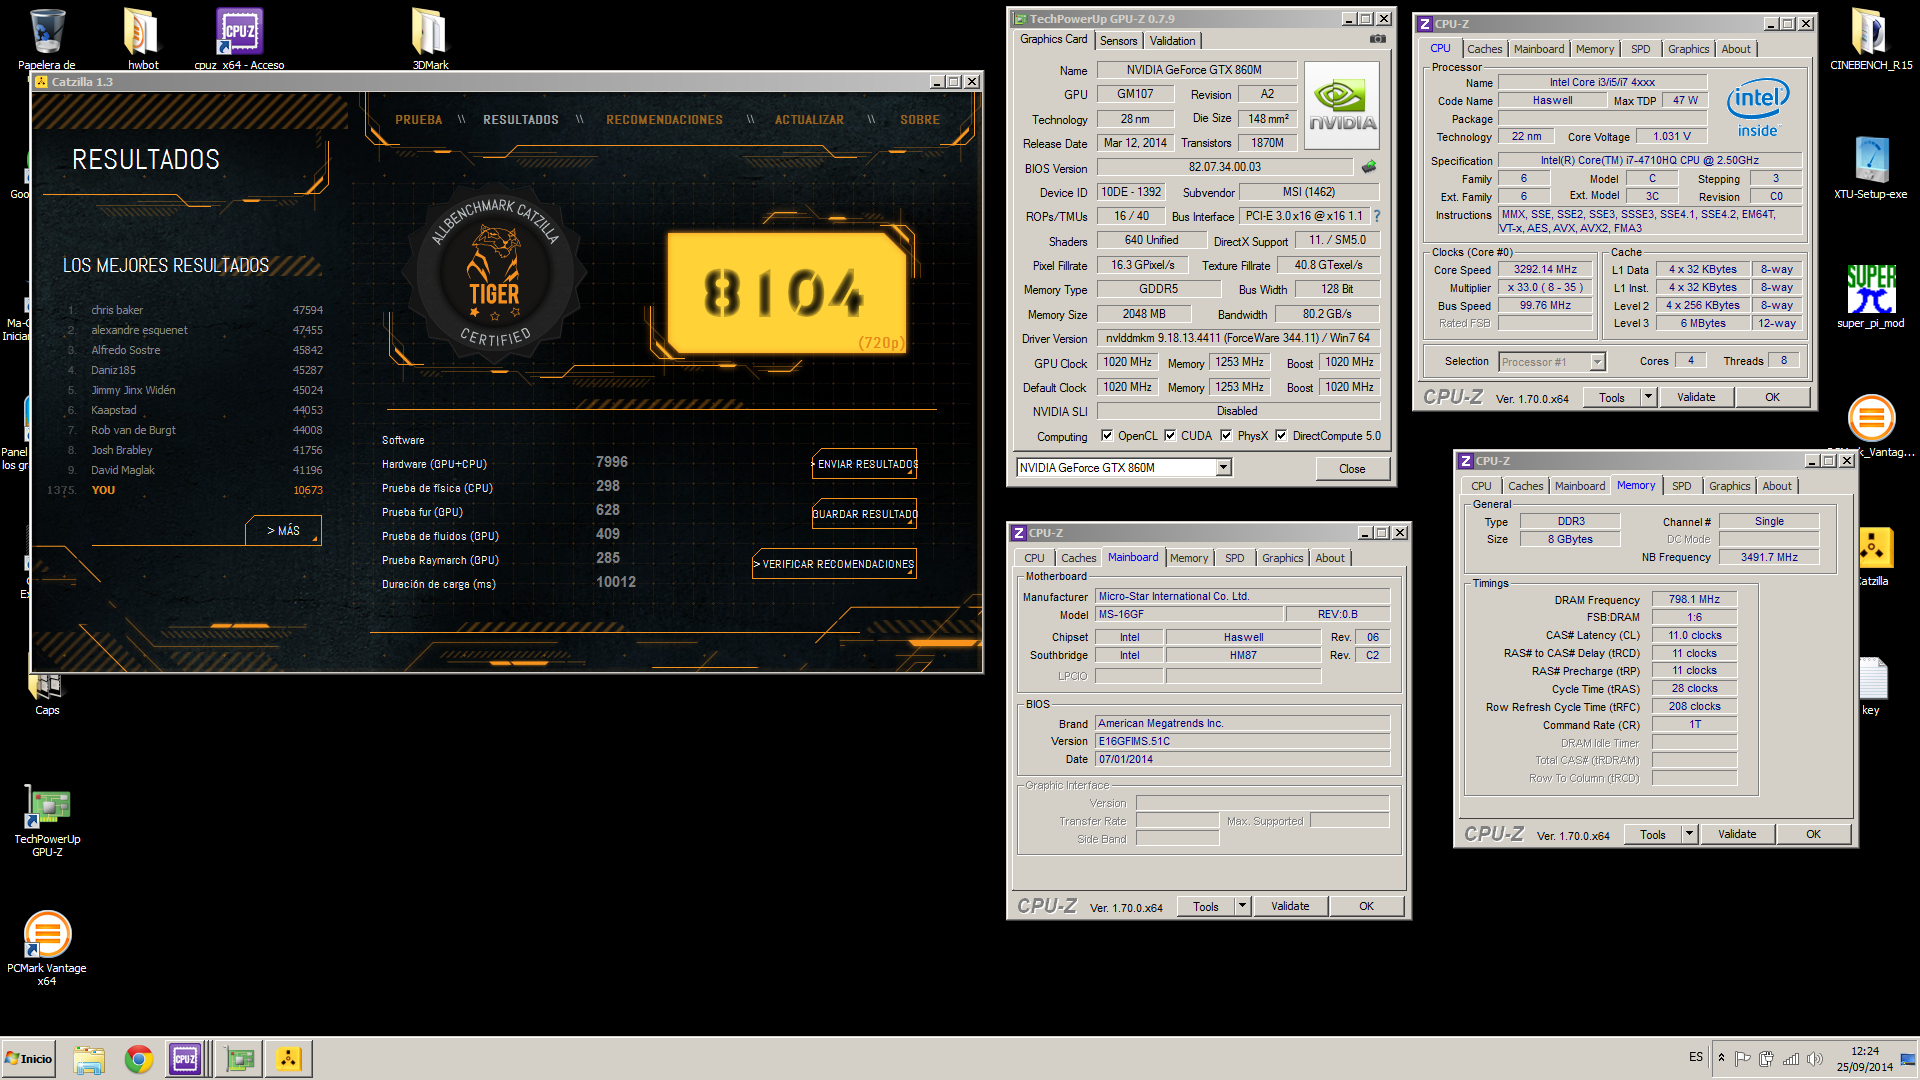
Task: Open SPD tab in CPU-Z Memory window
Action: 1681,486
